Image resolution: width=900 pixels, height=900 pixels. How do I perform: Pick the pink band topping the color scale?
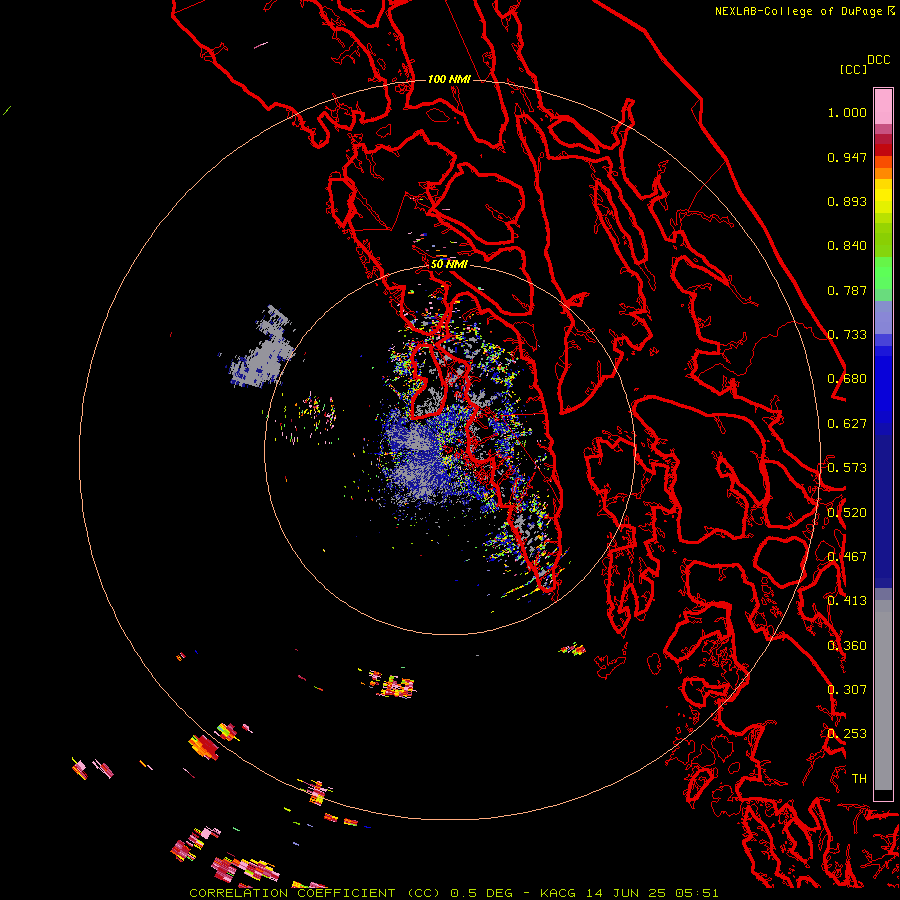[883, 106]
